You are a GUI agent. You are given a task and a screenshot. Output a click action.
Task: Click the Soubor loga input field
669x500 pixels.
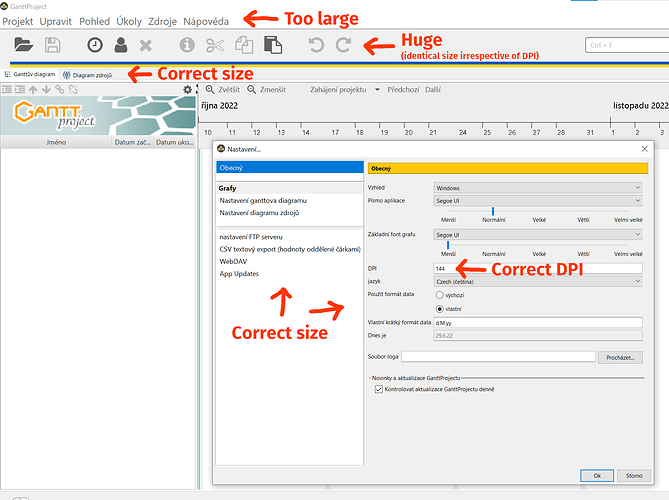click(x=498, y=357)
